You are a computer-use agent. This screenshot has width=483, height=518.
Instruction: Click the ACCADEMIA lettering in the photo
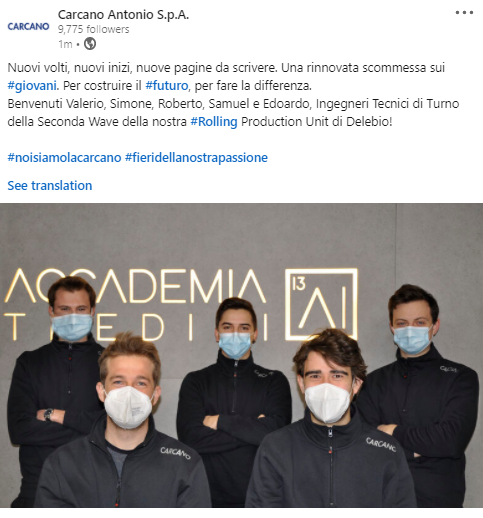pos(135,286)
